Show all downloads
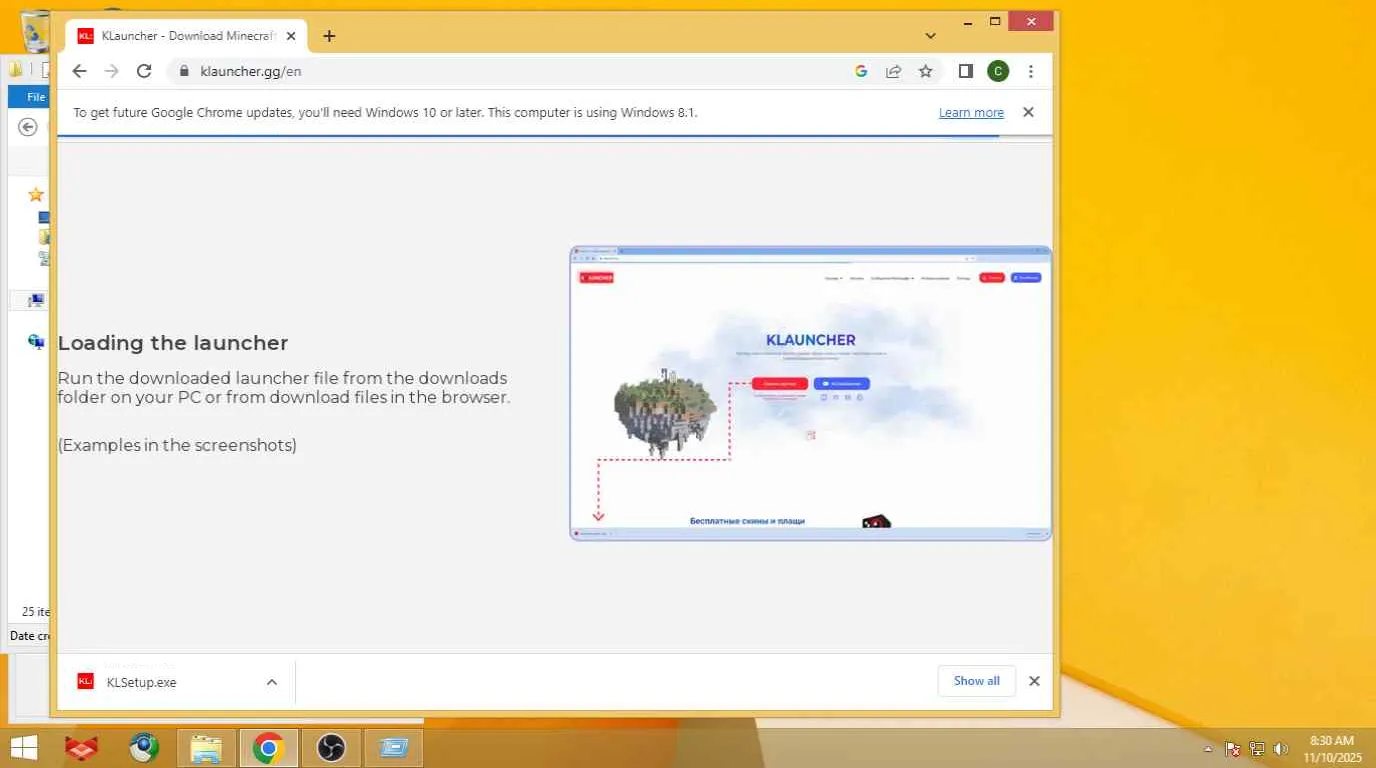Screen dimensions: 1376x768 [x=976, y=681]
